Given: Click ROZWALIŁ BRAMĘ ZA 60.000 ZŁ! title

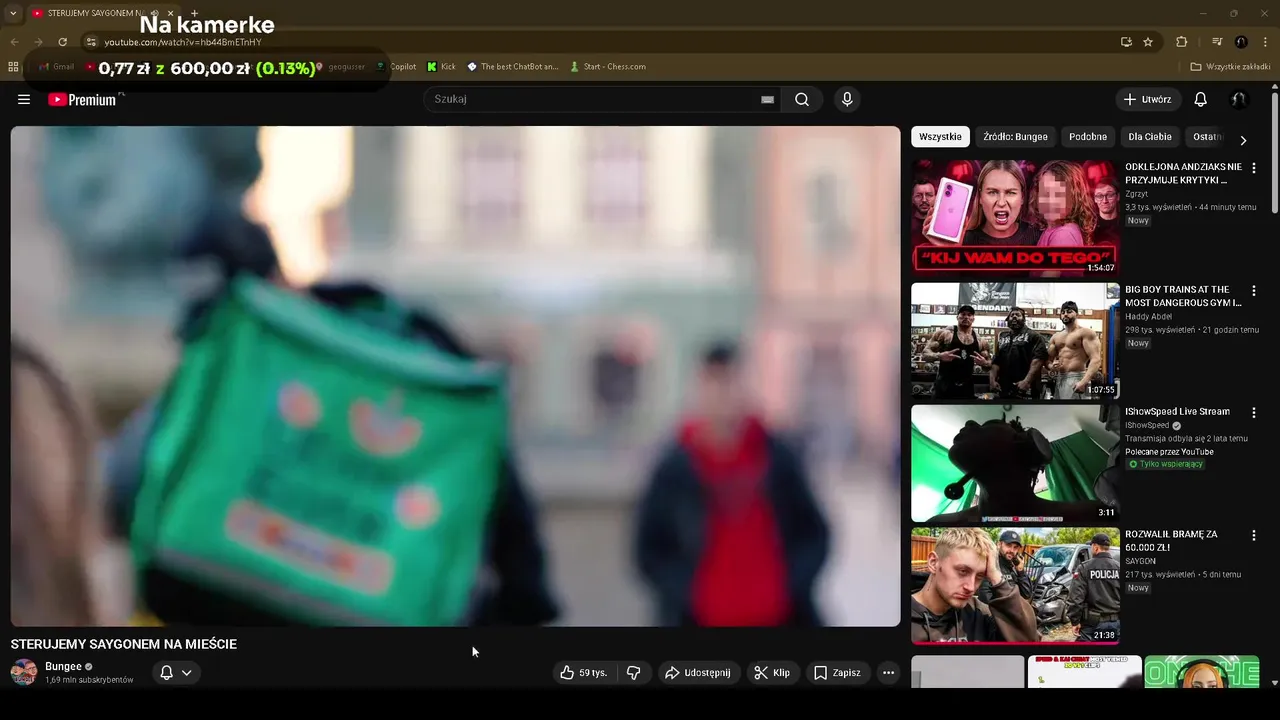Looking at the screenshot, I should (x=1171, y=541).
